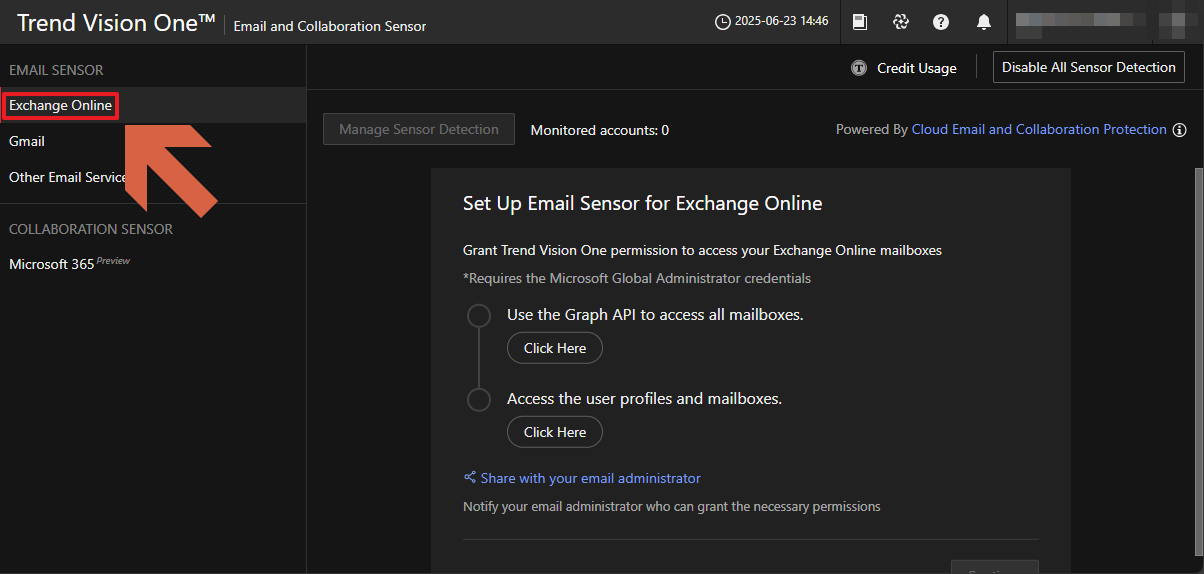
Task: Click the Credit Usage coin icon
Action: coord(858,68)
